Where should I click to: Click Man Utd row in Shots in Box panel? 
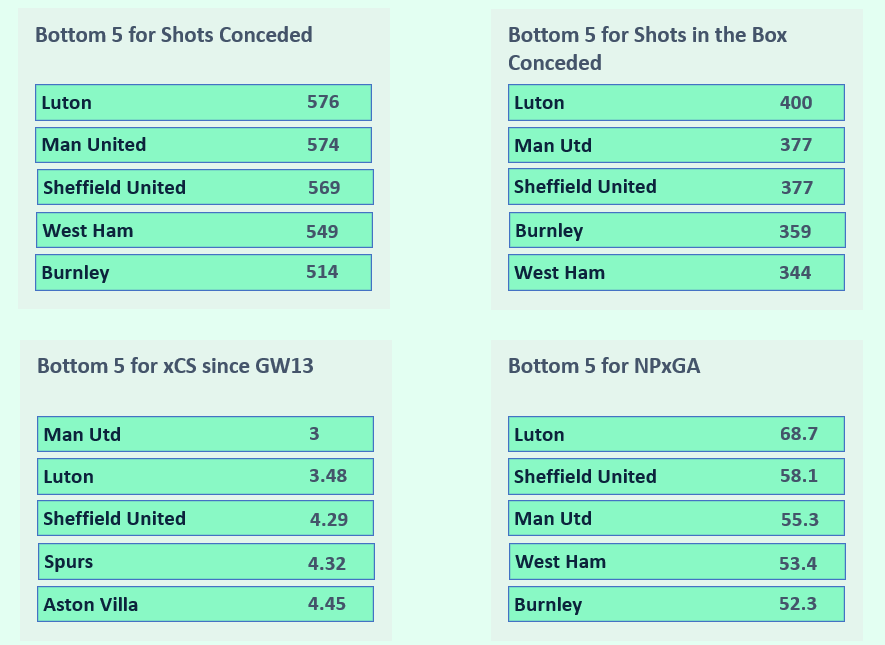click(x=676, y=145)
